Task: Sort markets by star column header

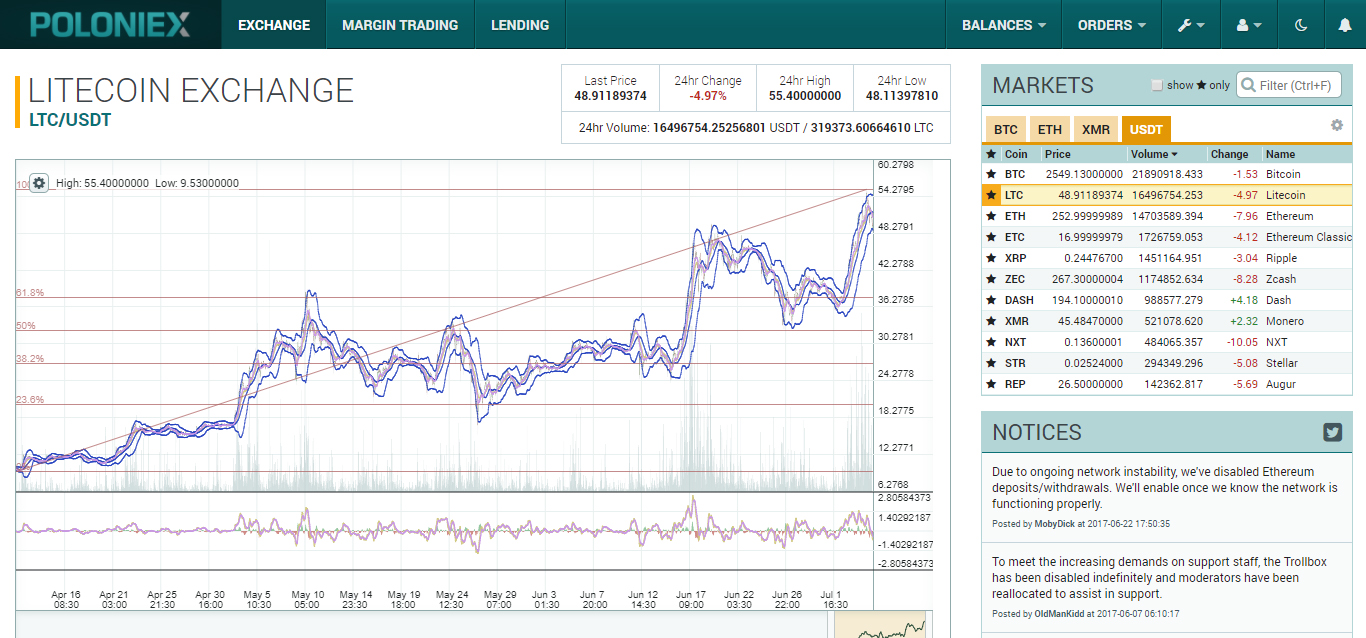Action: (x=991, y=154)
